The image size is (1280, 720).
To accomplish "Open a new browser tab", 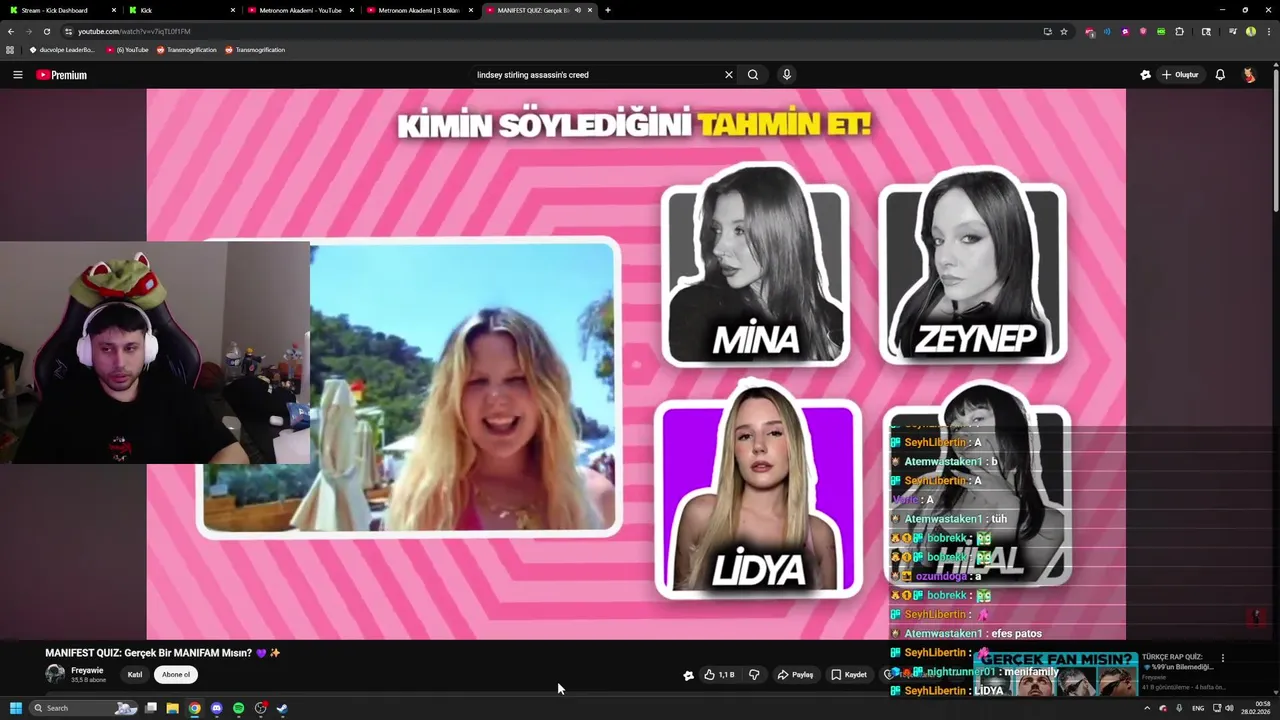I will 607,10.
